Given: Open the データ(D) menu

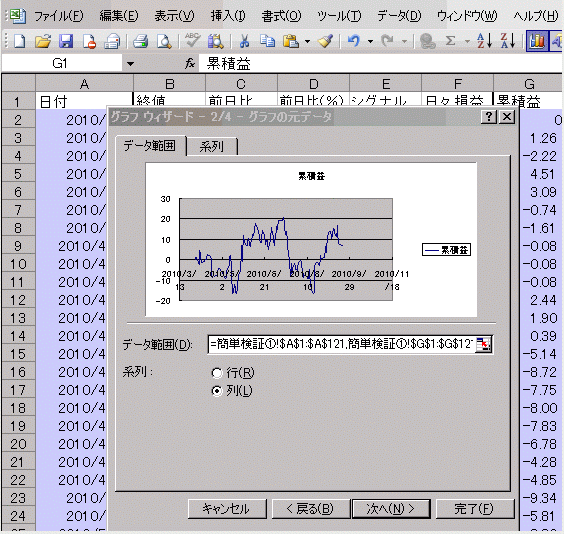Looking at the screenshot, I should point(399,16).
